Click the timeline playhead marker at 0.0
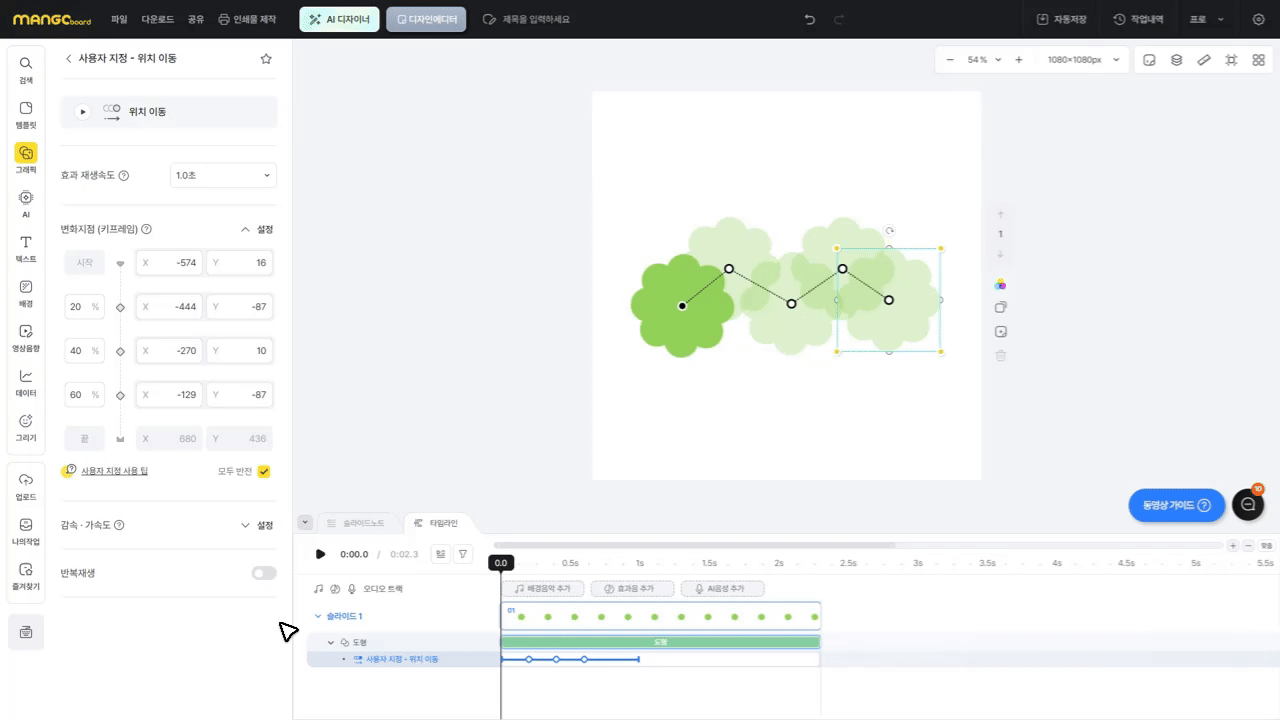Screen dimensions: 1280x720 500,563
